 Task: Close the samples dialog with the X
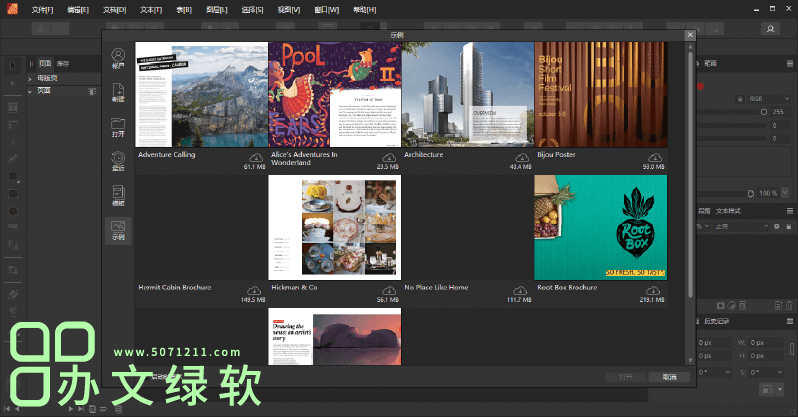pyautogui.click(x=690, y=35)
